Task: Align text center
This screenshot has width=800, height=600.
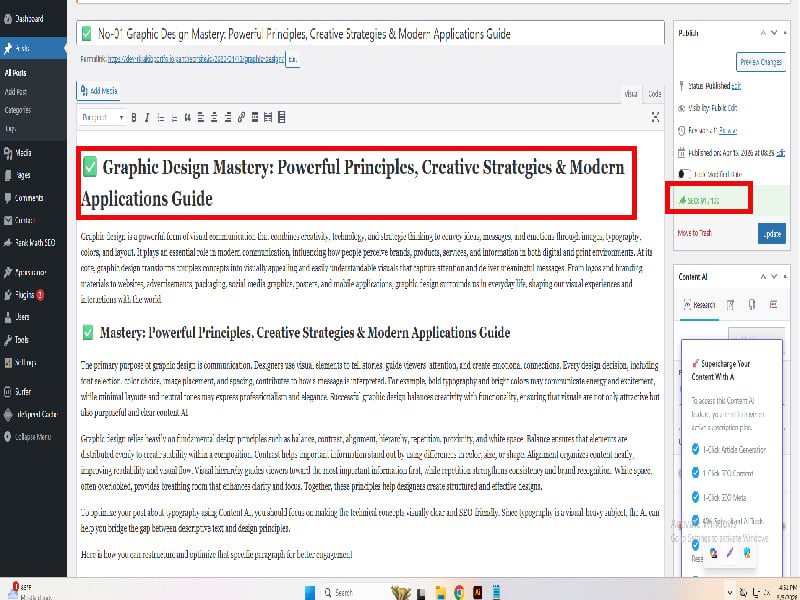Action: pyautogui.click(x=214, y=118)
